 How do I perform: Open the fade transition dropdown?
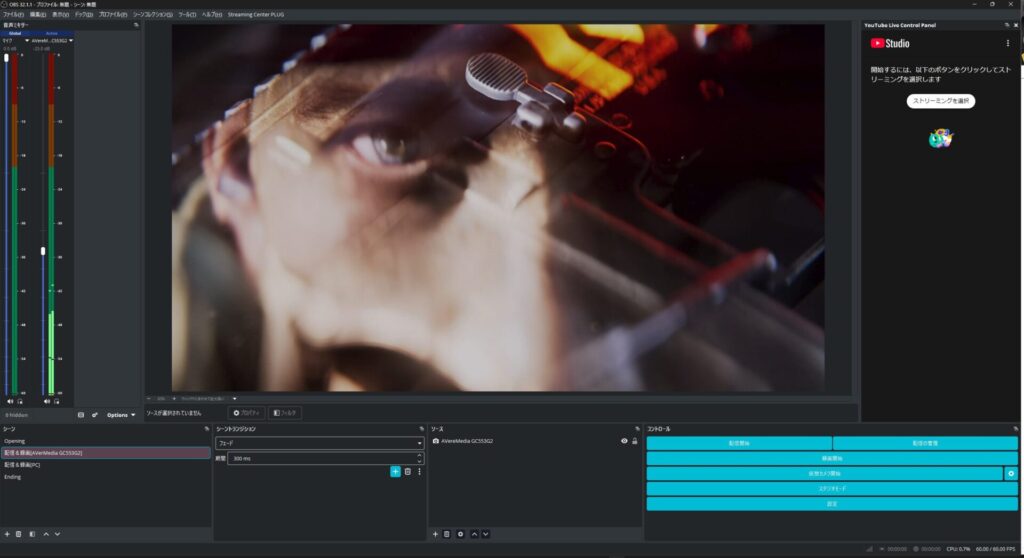[320, 443]
